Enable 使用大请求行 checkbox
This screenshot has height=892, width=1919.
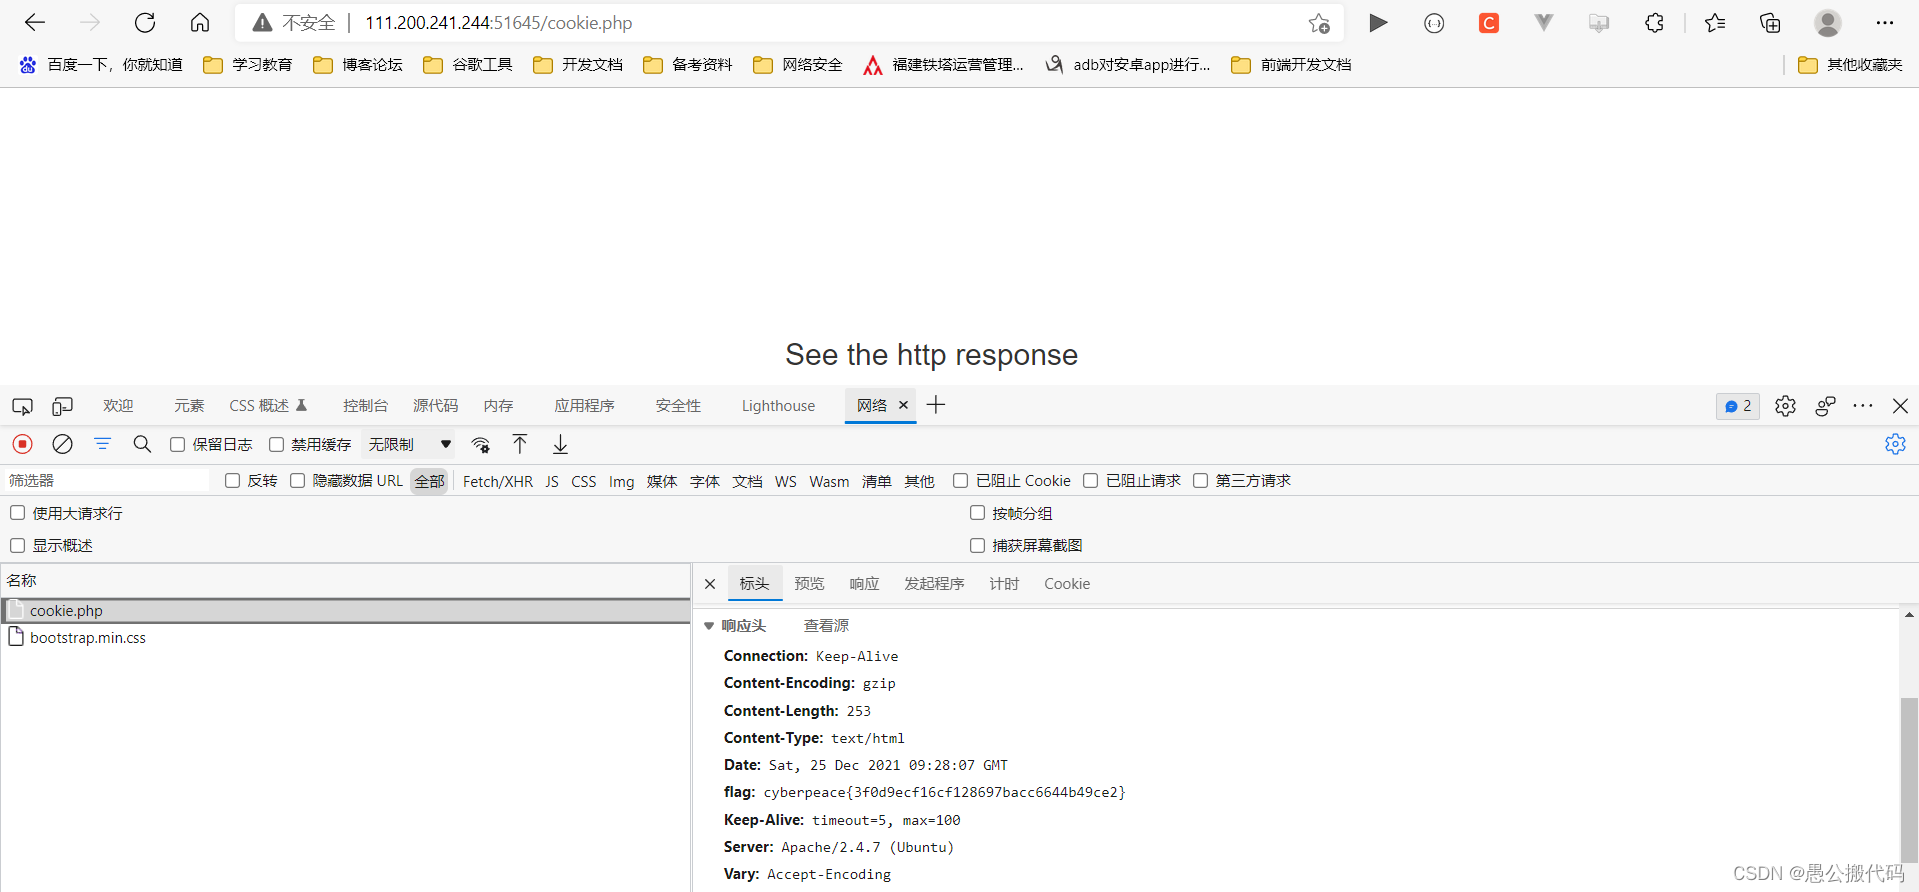point(17,513)
